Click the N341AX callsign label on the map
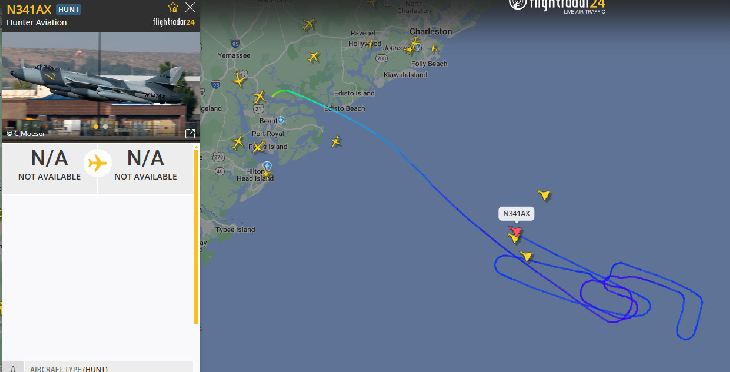The height and width of the screenshot is (372, 730). [x=516, y=214]
